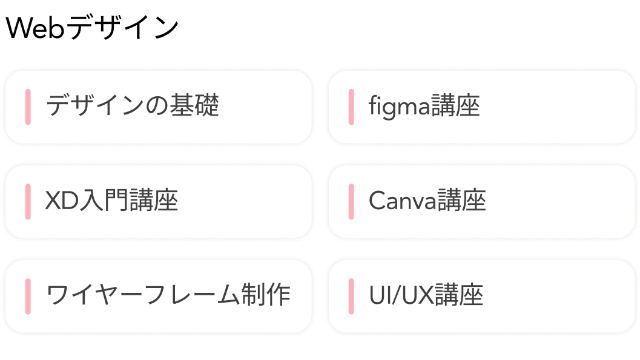Click the デザインの基礎 text label
Screen dimensions: 640x360
(x=133, y=105)
